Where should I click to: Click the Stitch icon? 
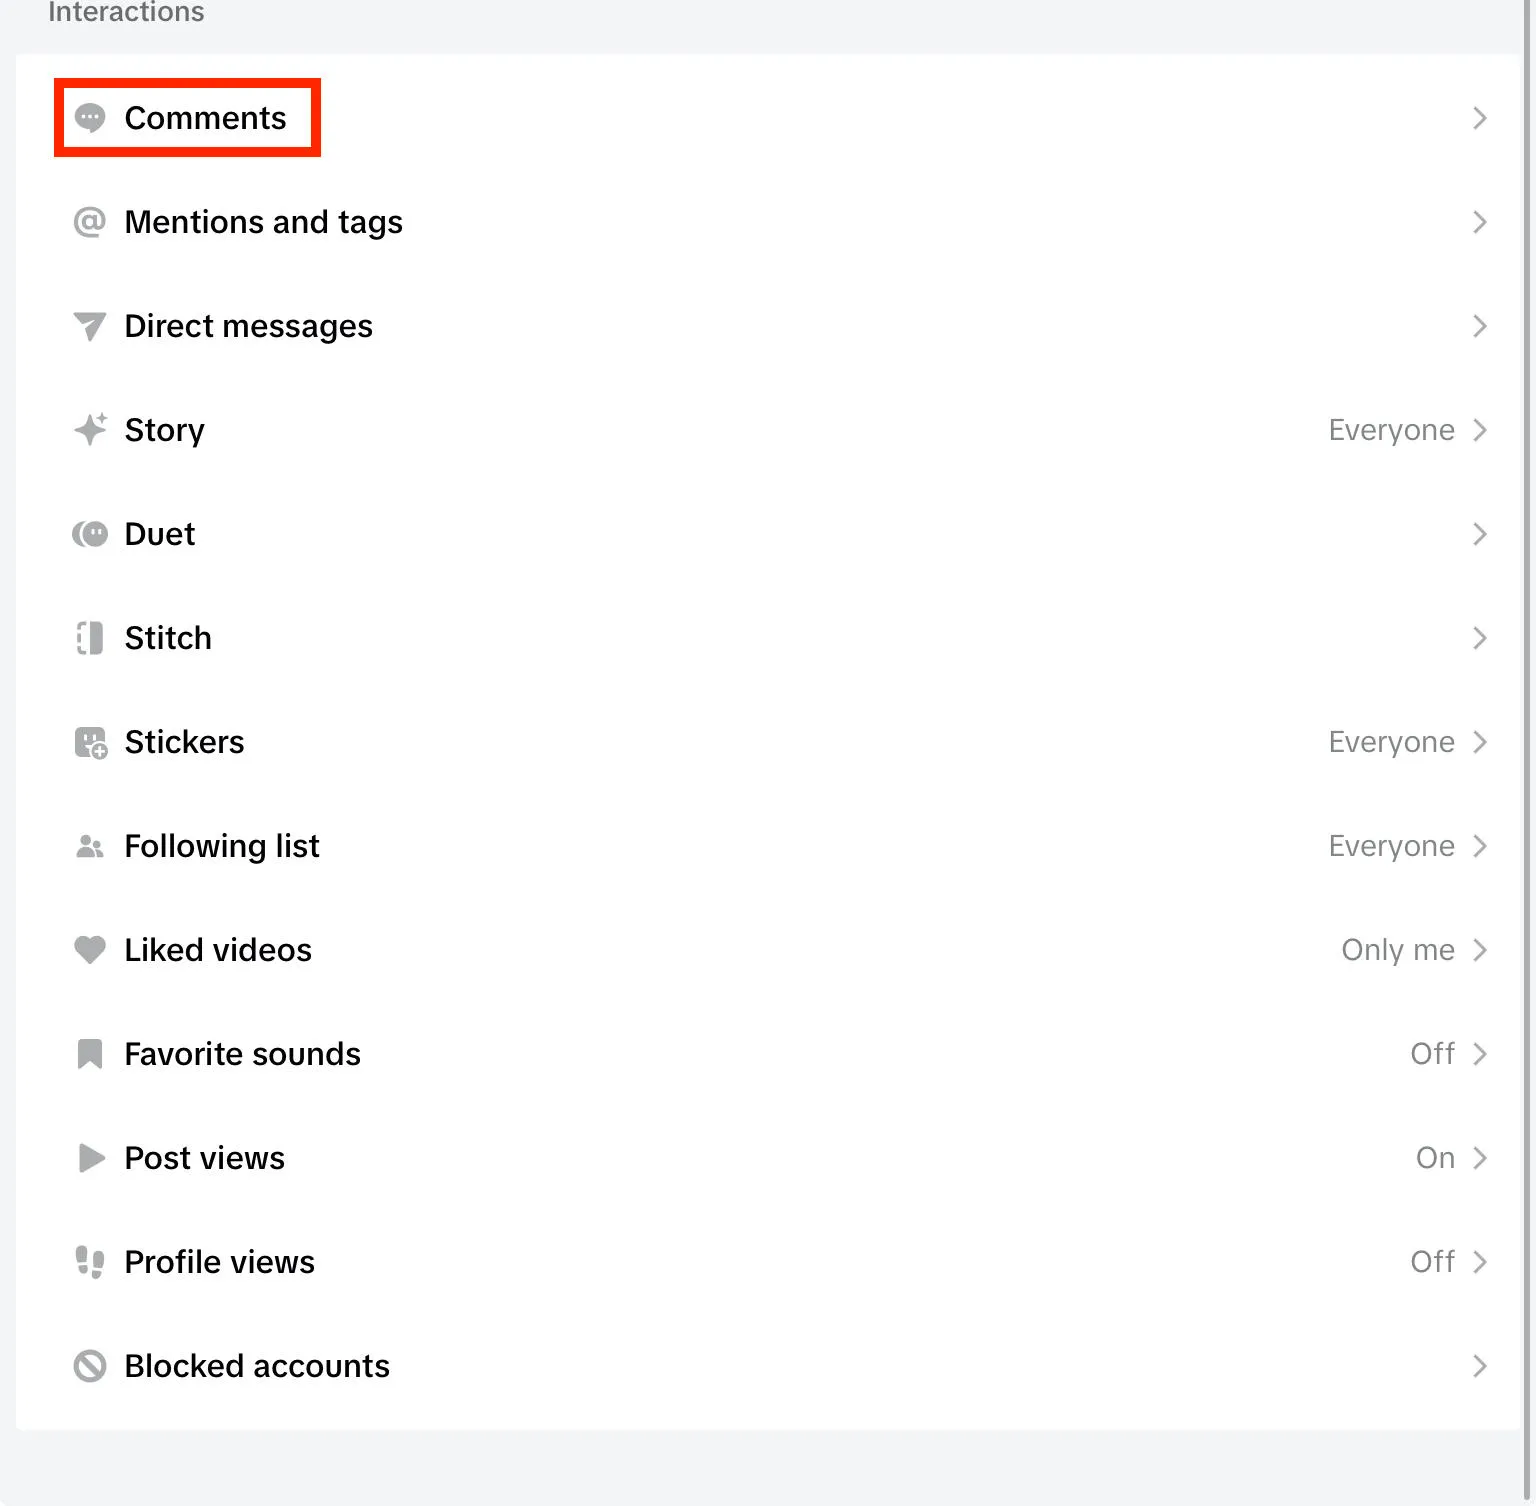90,638
